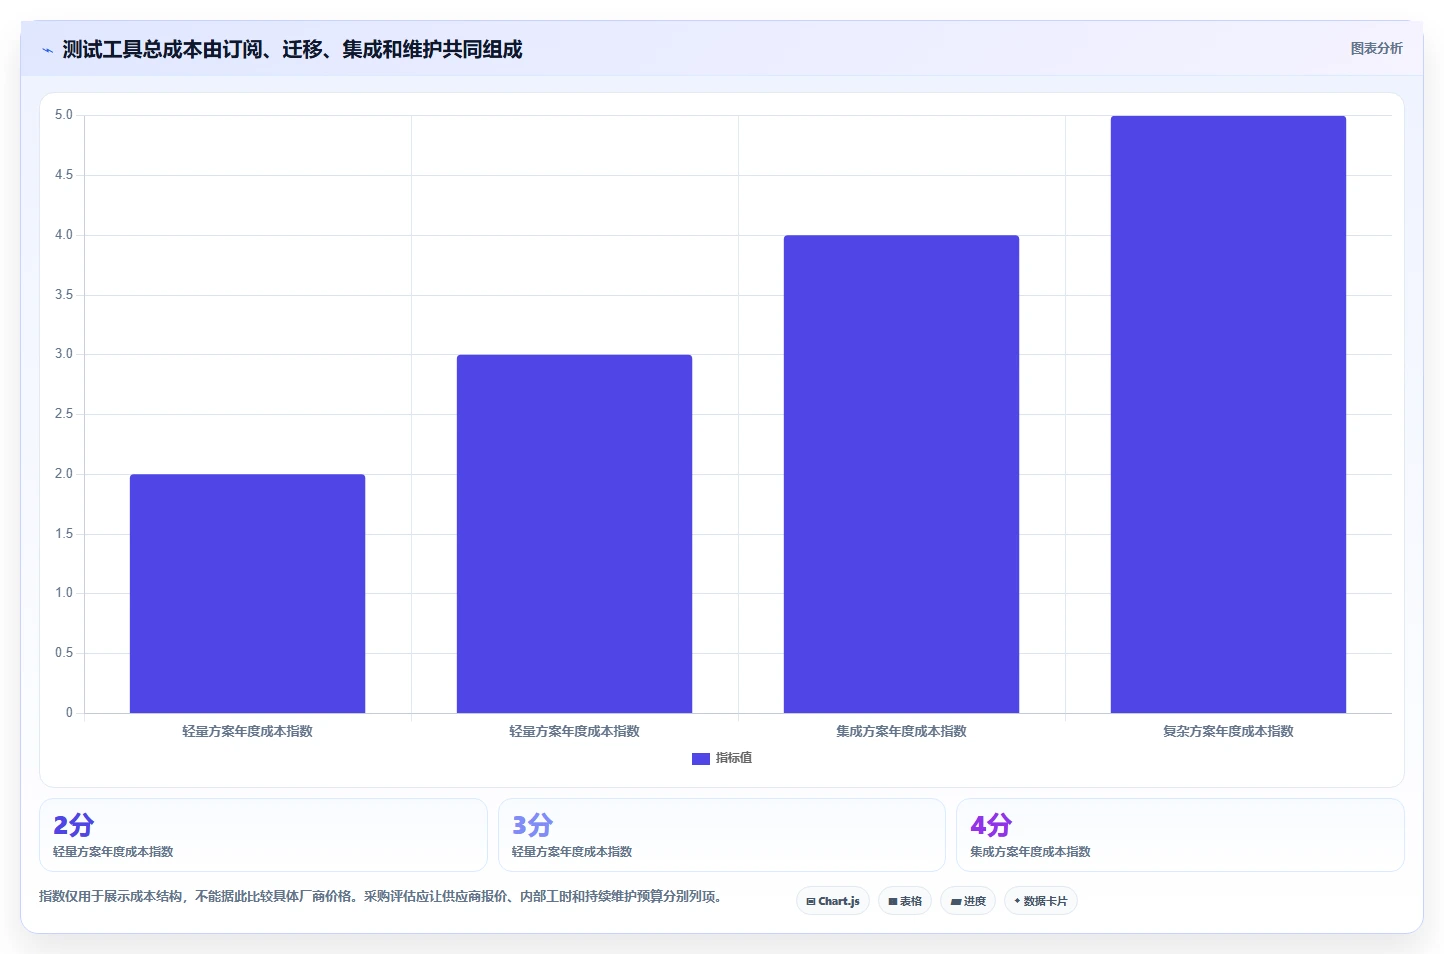The image size is (1444, 954).
Task: Click the footnote starting with 指数仅用于展示成本结构
Action: coord(381,896)
